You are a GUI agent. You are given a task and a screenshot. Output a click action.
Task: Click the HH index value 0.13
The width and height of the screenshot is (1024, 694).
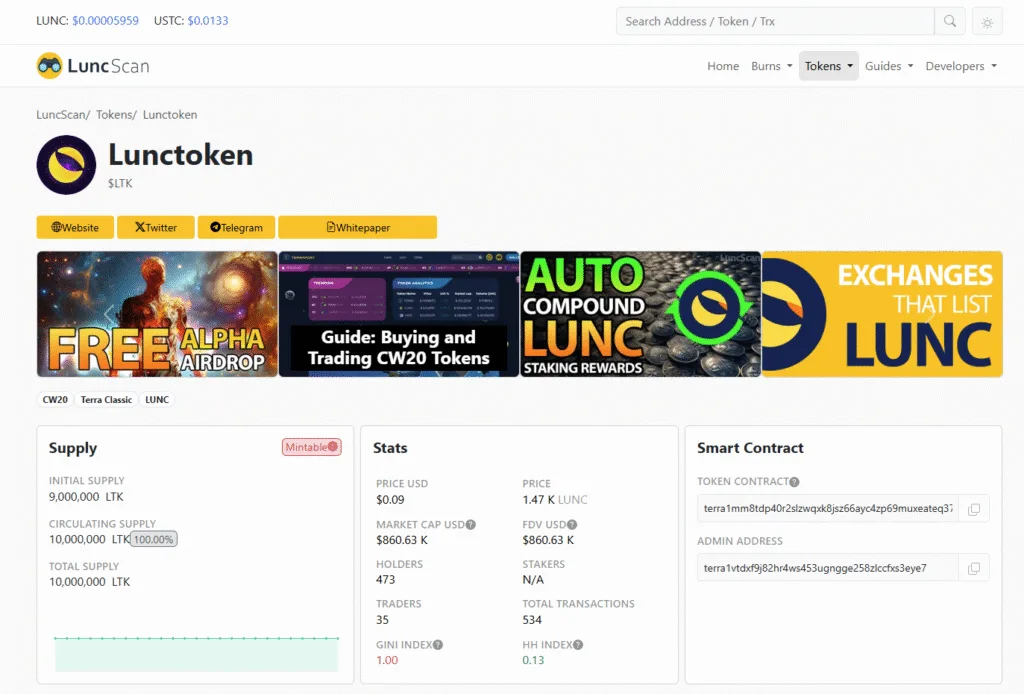click(x=533, y=660)
